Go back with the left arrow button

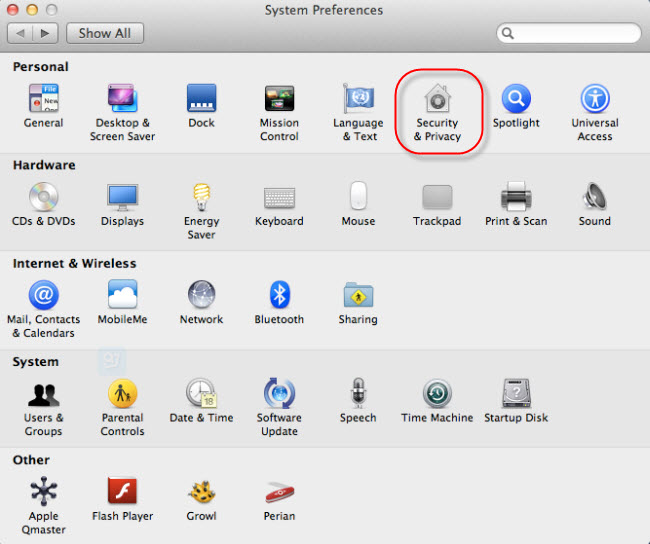(x=20, y=33)
